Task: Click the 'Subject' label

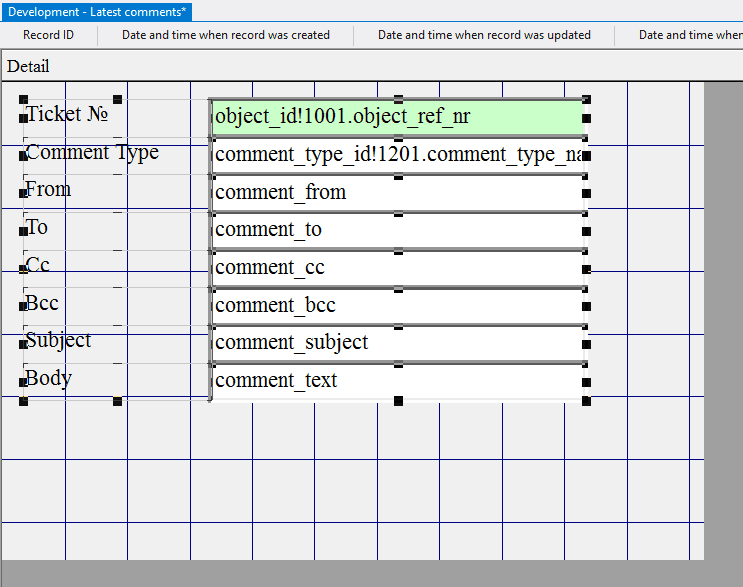Action: click(x=59, y=341)
